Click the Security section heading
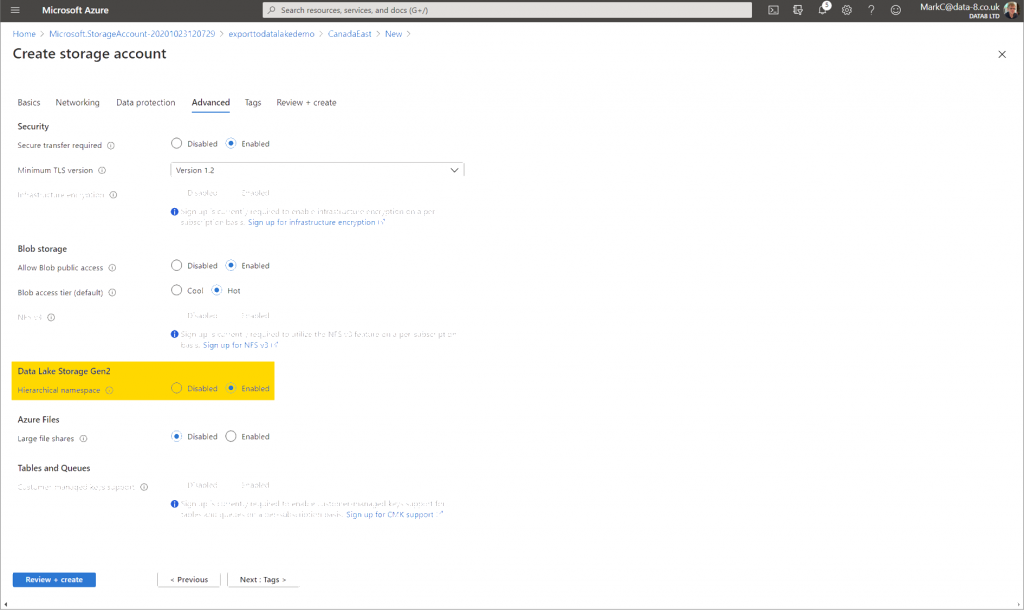 click(33, 126)
